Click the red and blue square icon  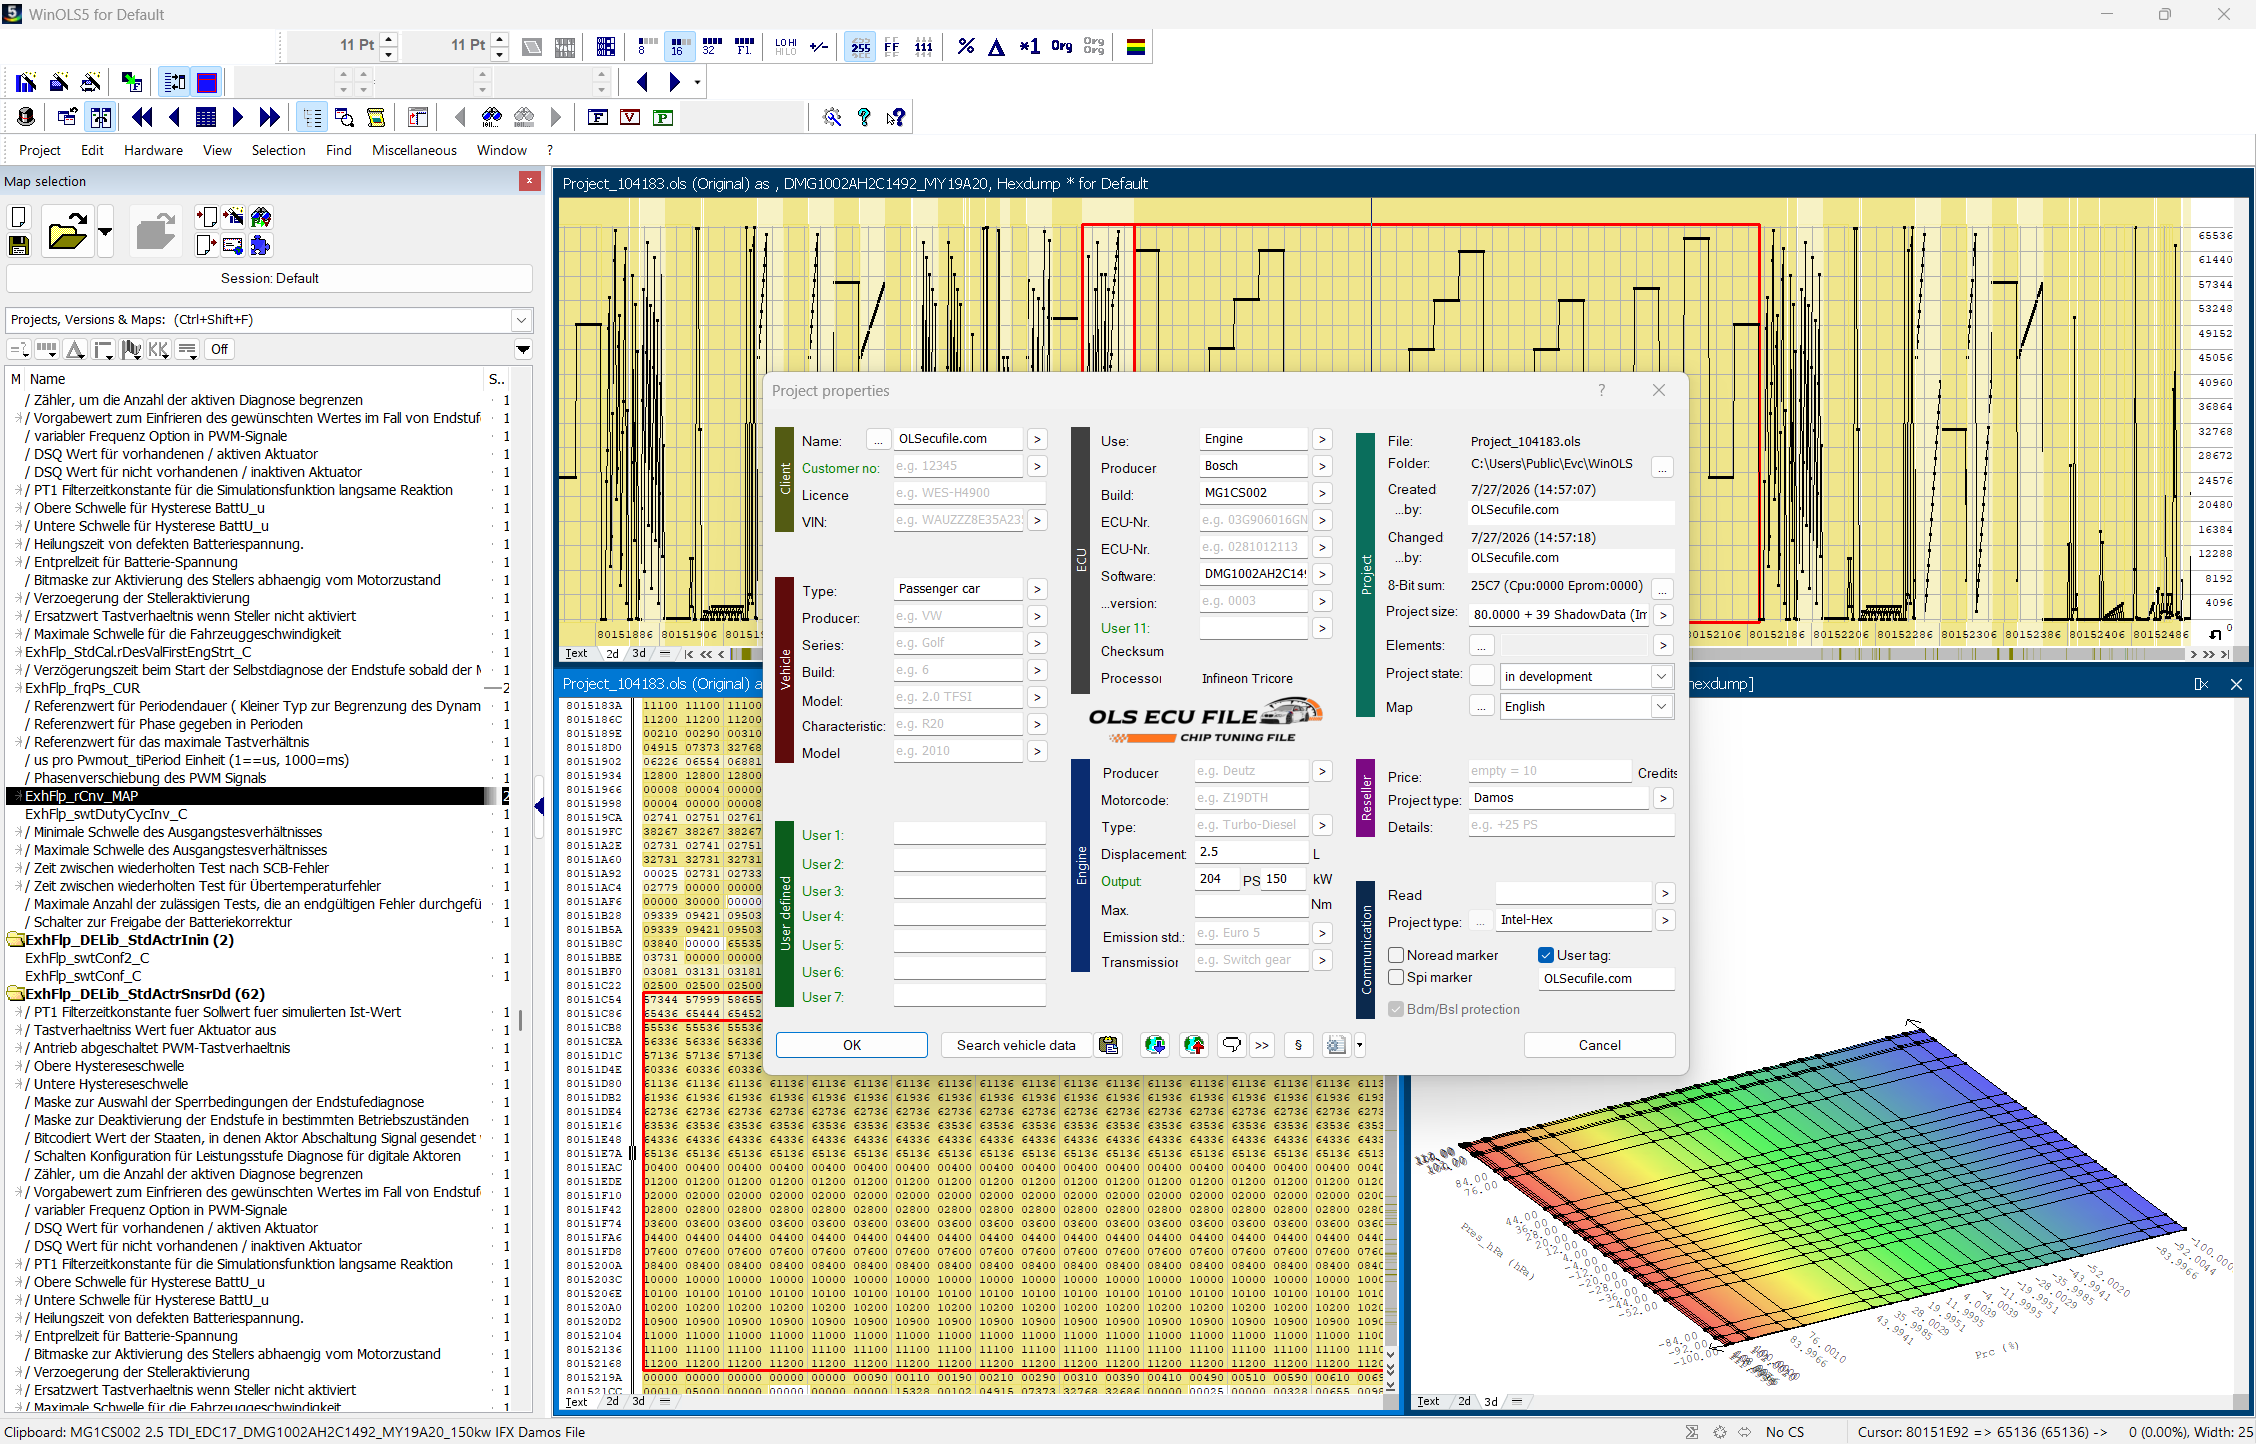tap(207, 82)
